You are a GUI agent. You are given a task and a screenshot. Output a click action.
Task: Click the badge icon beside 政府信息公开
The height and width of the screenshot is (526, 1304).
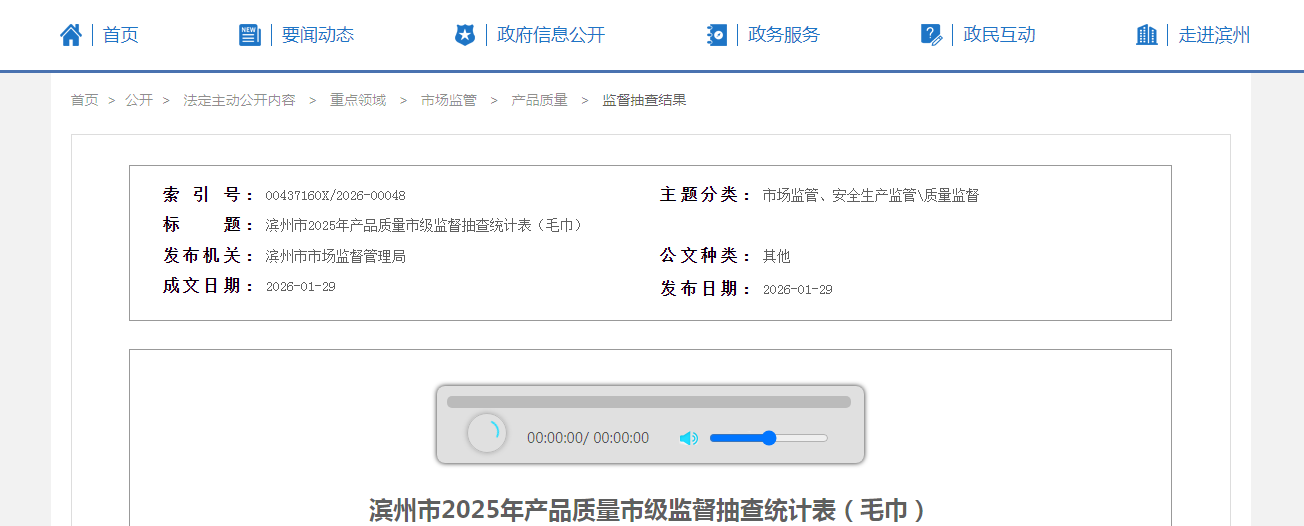coord(465,35)
